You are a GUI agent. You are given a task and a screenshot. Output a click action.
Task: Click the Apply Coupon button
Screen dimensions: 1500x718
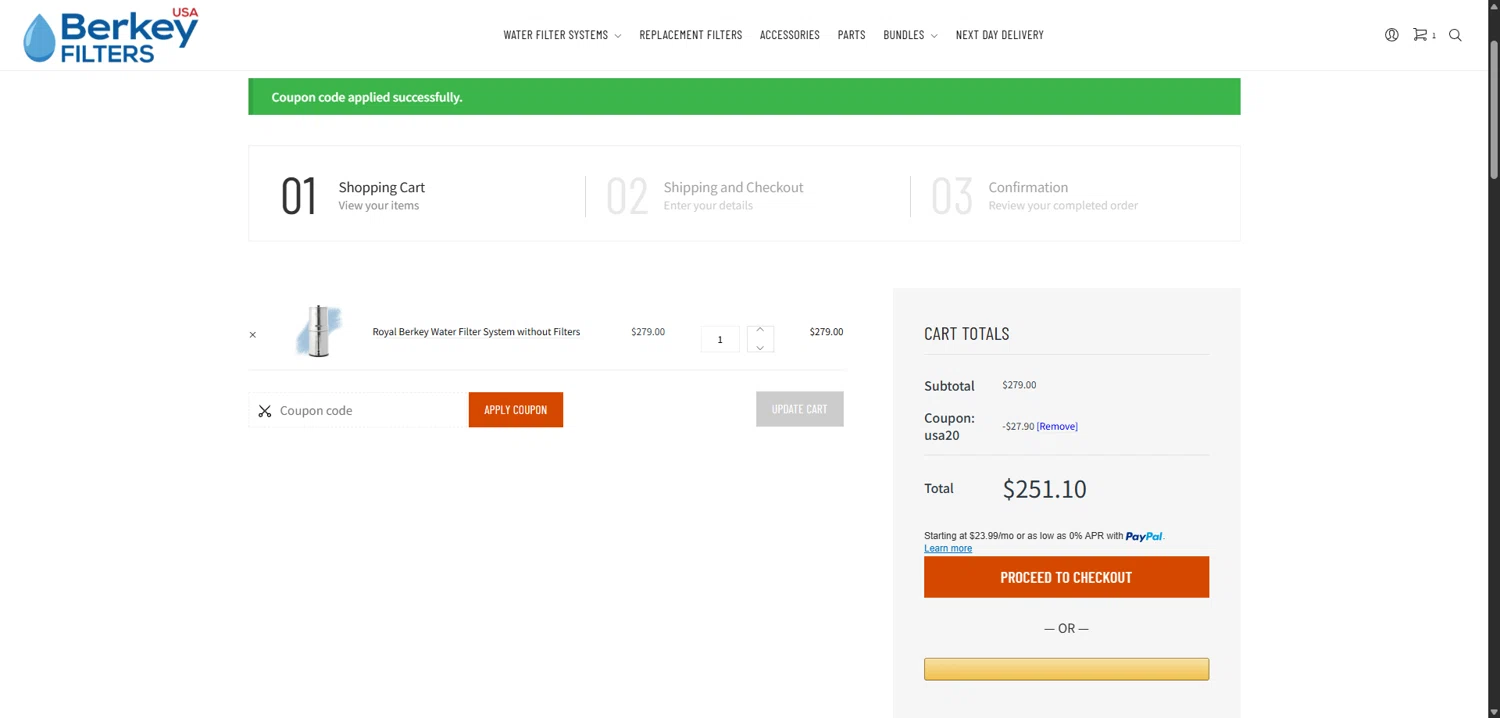(x=516, y=410)
